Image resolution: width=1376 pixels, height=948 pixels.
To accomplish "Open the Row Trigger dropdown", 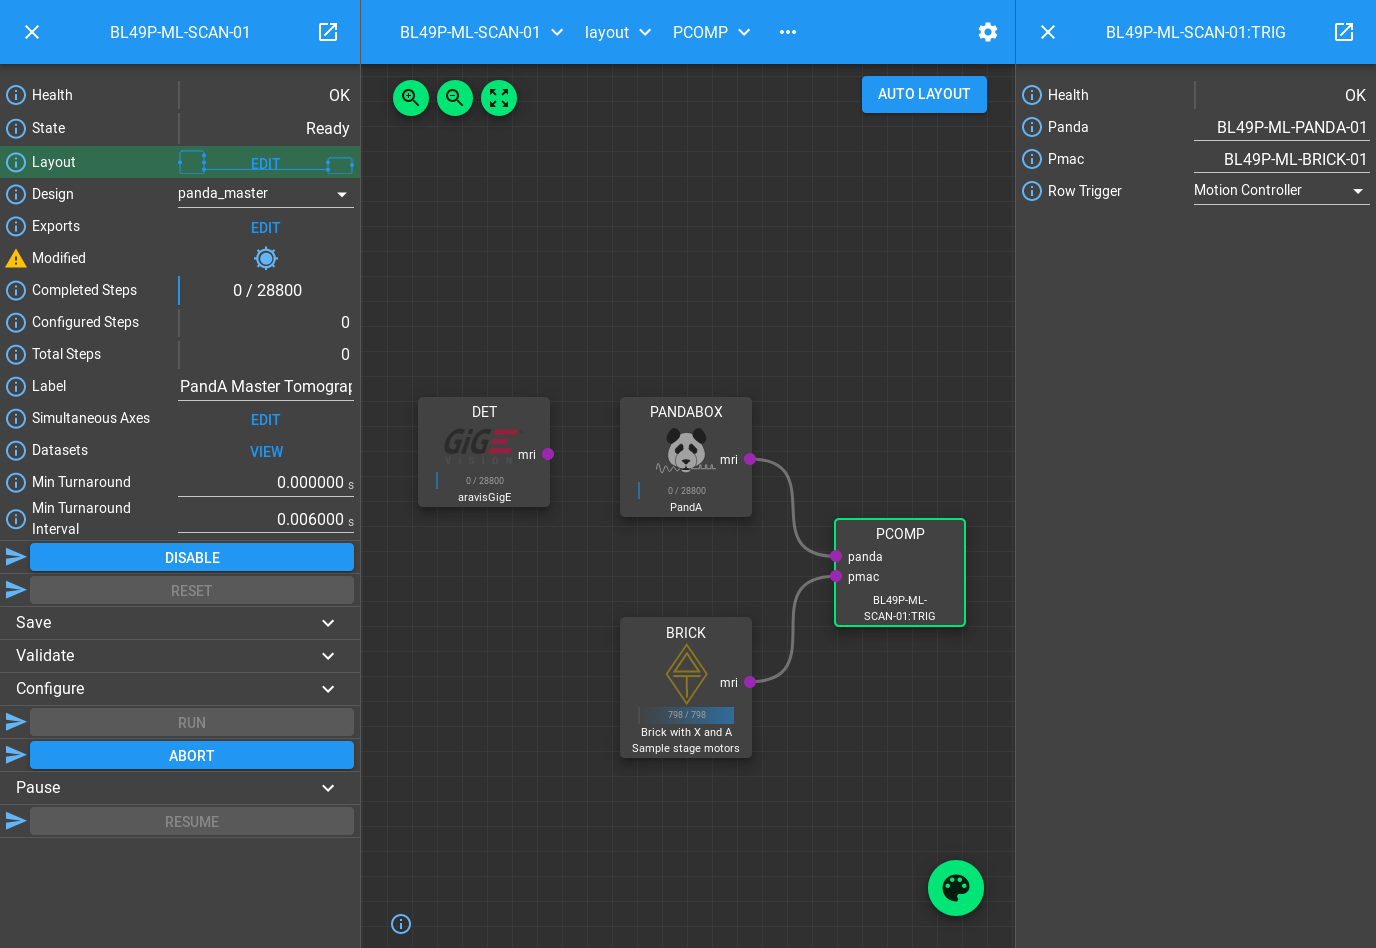I will click(1281, 191).
